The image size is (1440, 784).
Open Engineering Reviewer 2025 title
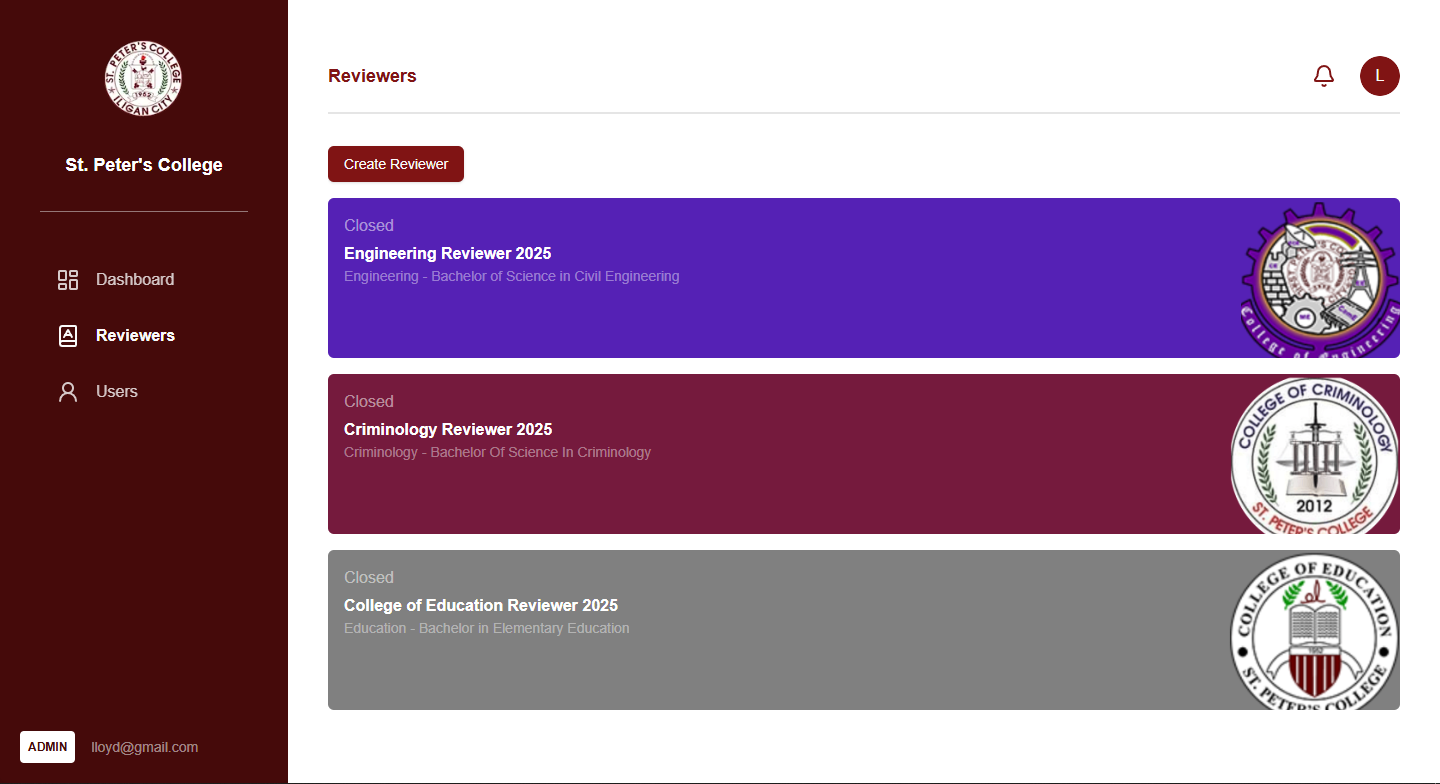coord(447,254)
